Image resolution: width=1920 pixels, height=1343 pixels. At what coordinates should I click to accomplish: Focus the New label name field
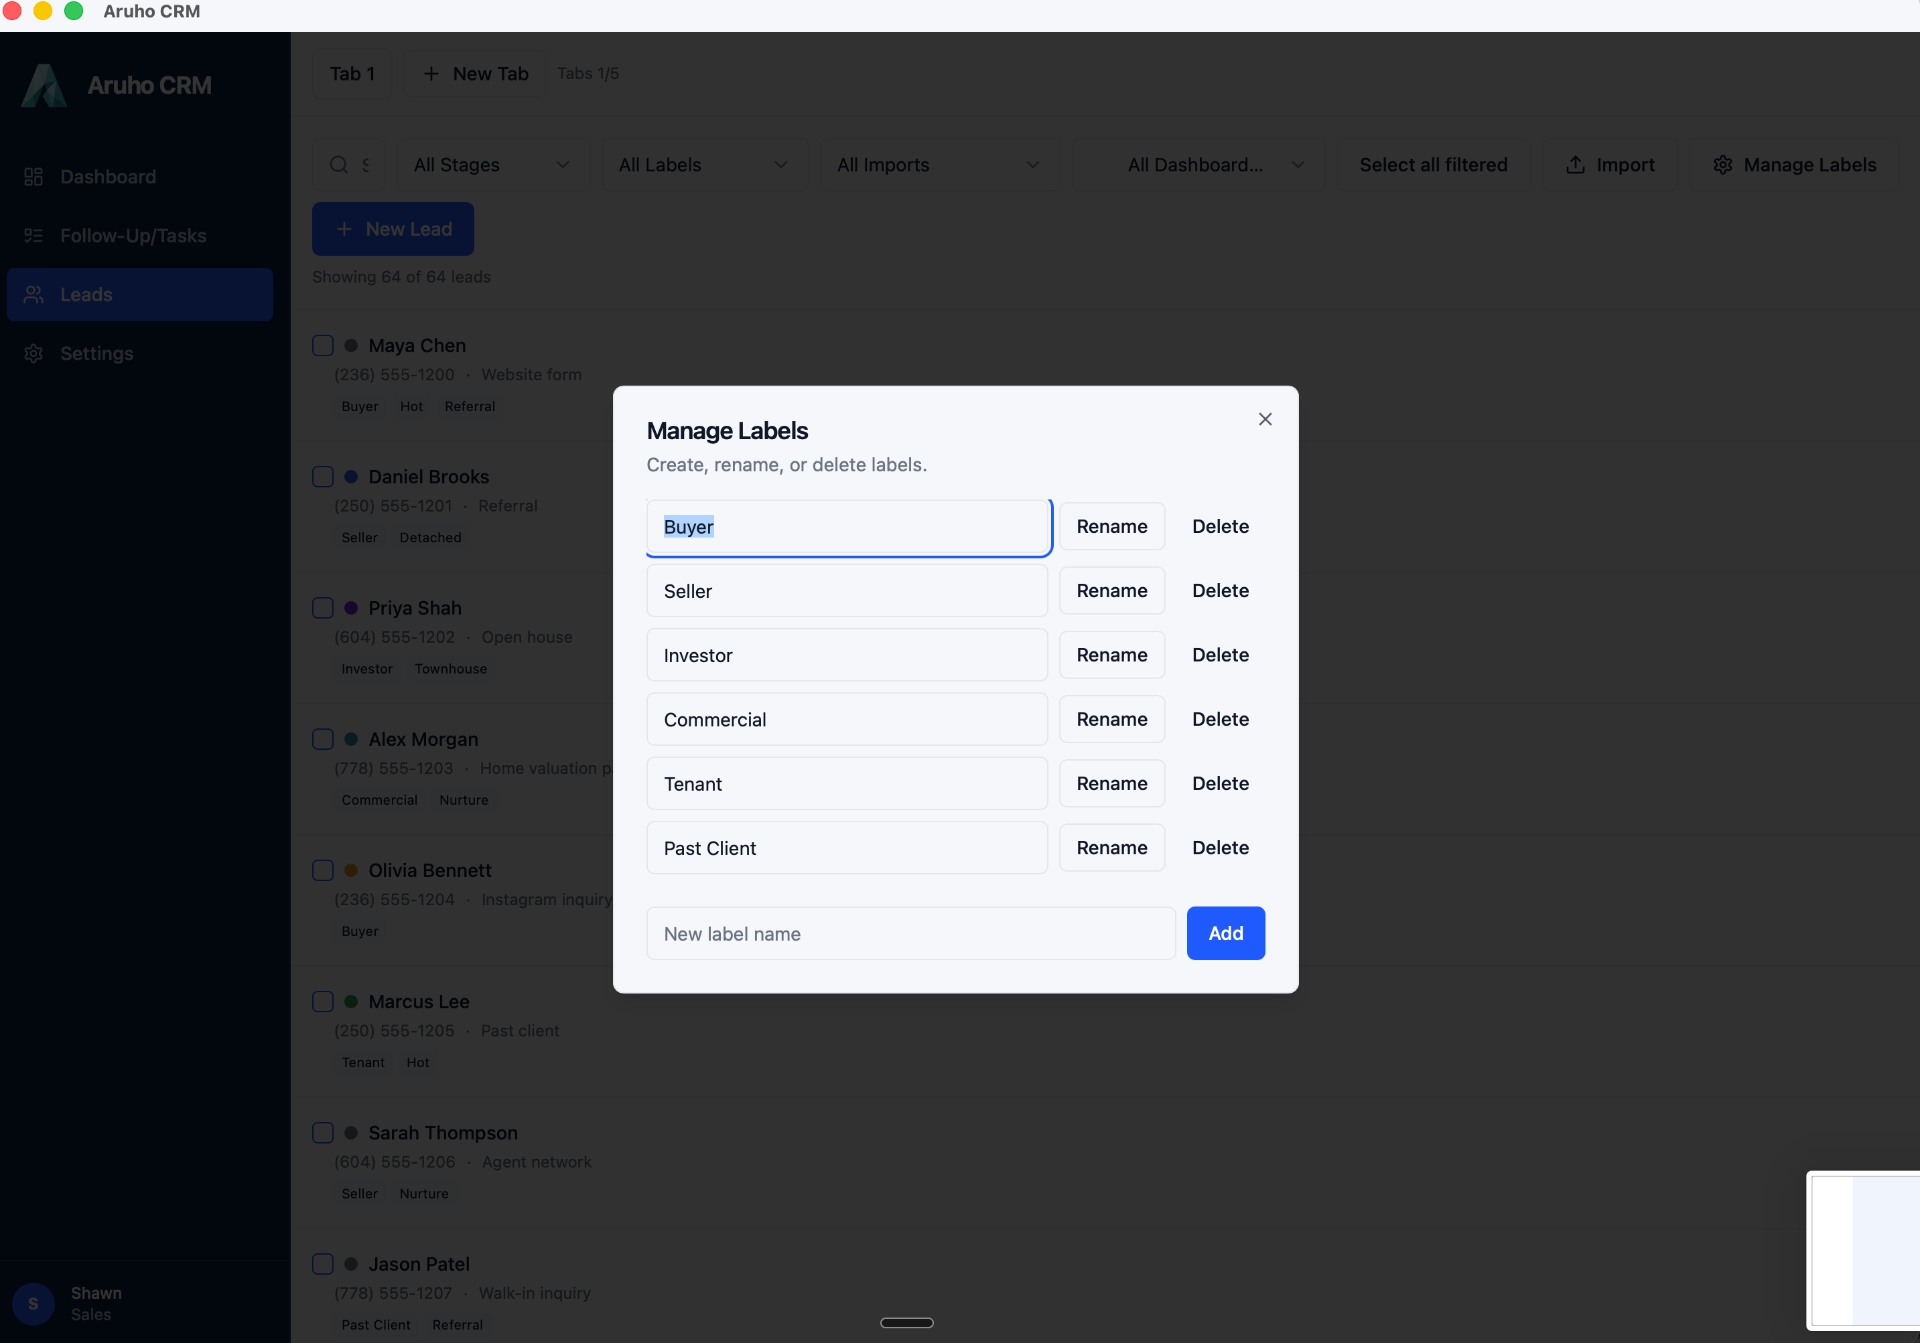[911, 934]
